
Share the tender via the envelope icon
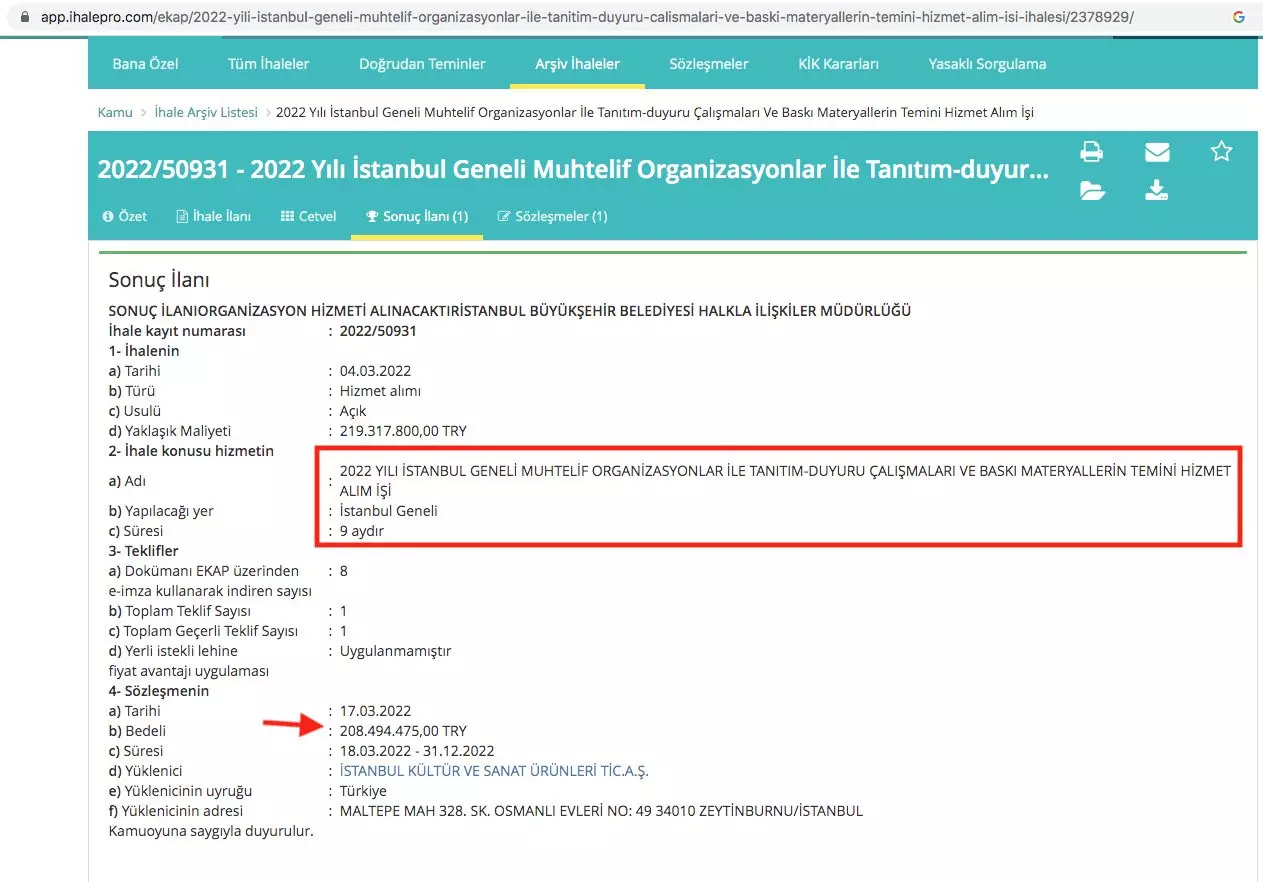point(1156,151)
